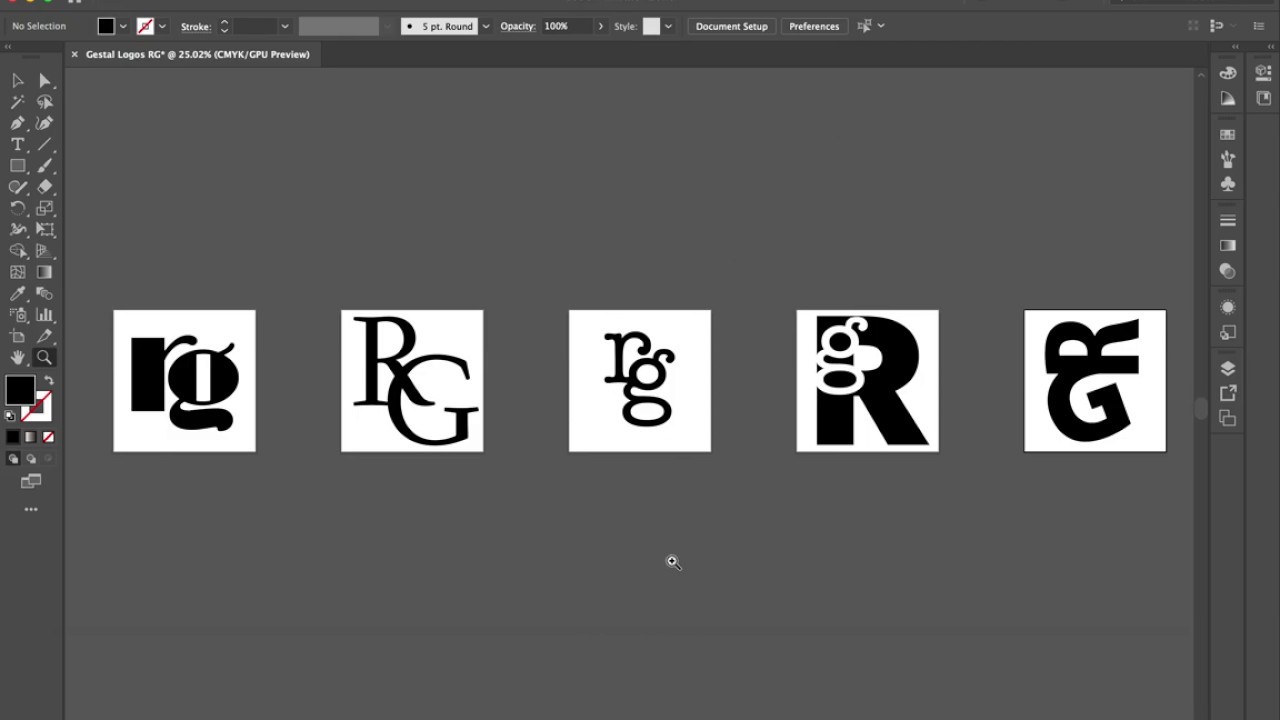Expand the Opacity slider arrow
This screenshot has height=720, width=1280.
click(601, 26)
